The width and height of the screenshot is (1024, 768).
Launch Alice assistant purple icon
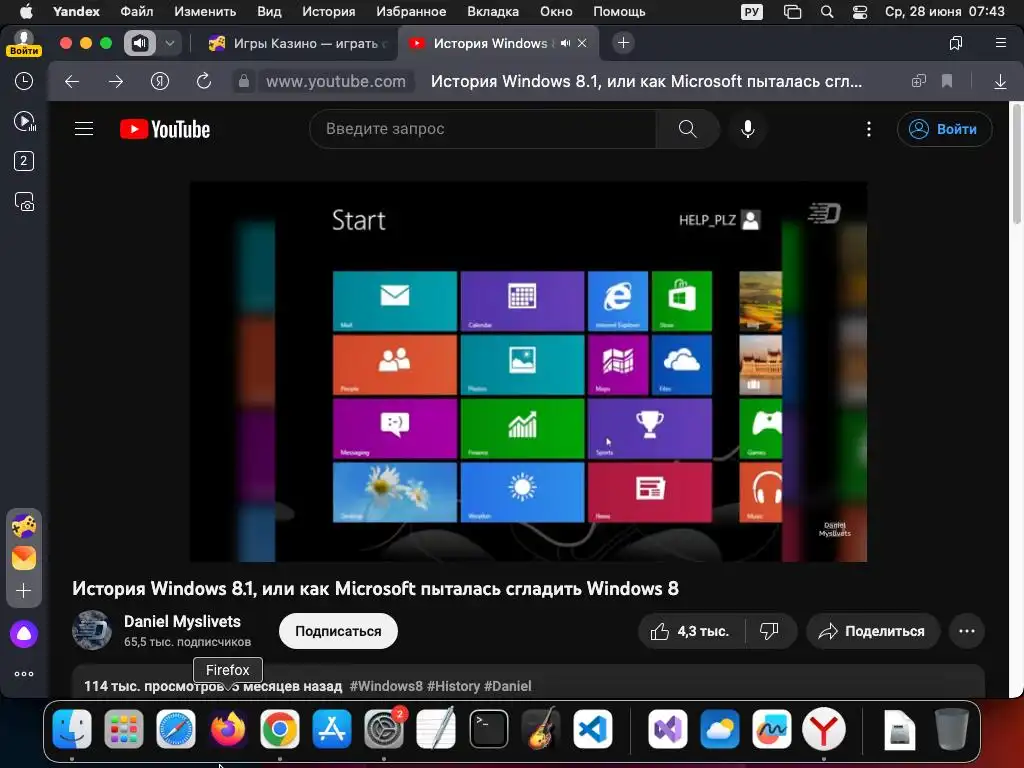pos(24,633)
